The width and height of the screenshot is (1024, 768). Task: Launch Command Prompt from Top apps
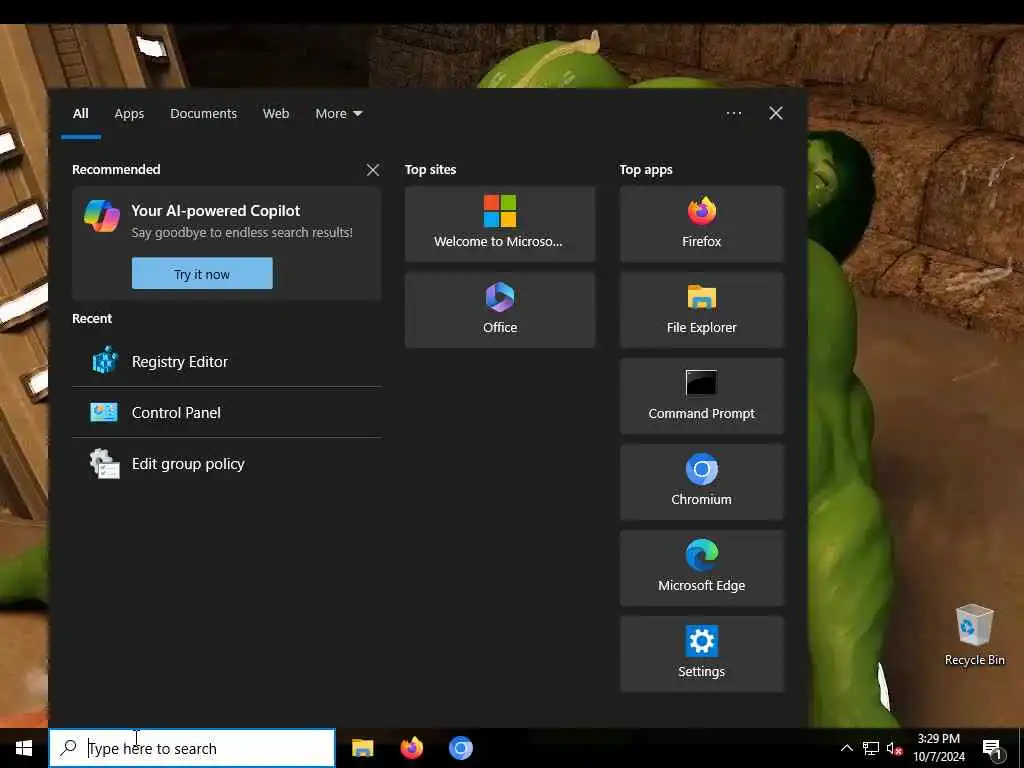701,396
